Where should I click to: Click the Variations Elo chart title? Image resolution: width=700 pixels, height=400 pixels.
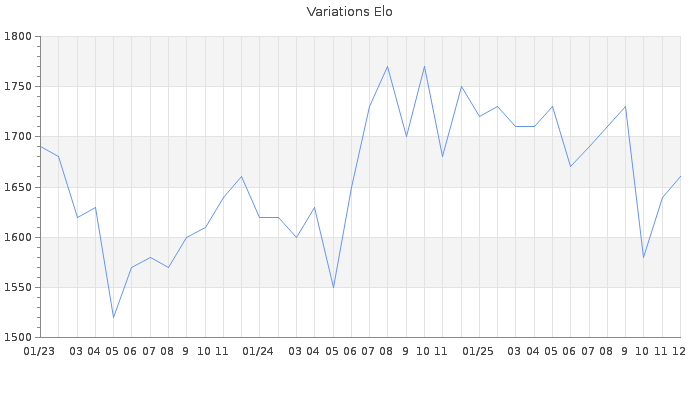point(349,12)
